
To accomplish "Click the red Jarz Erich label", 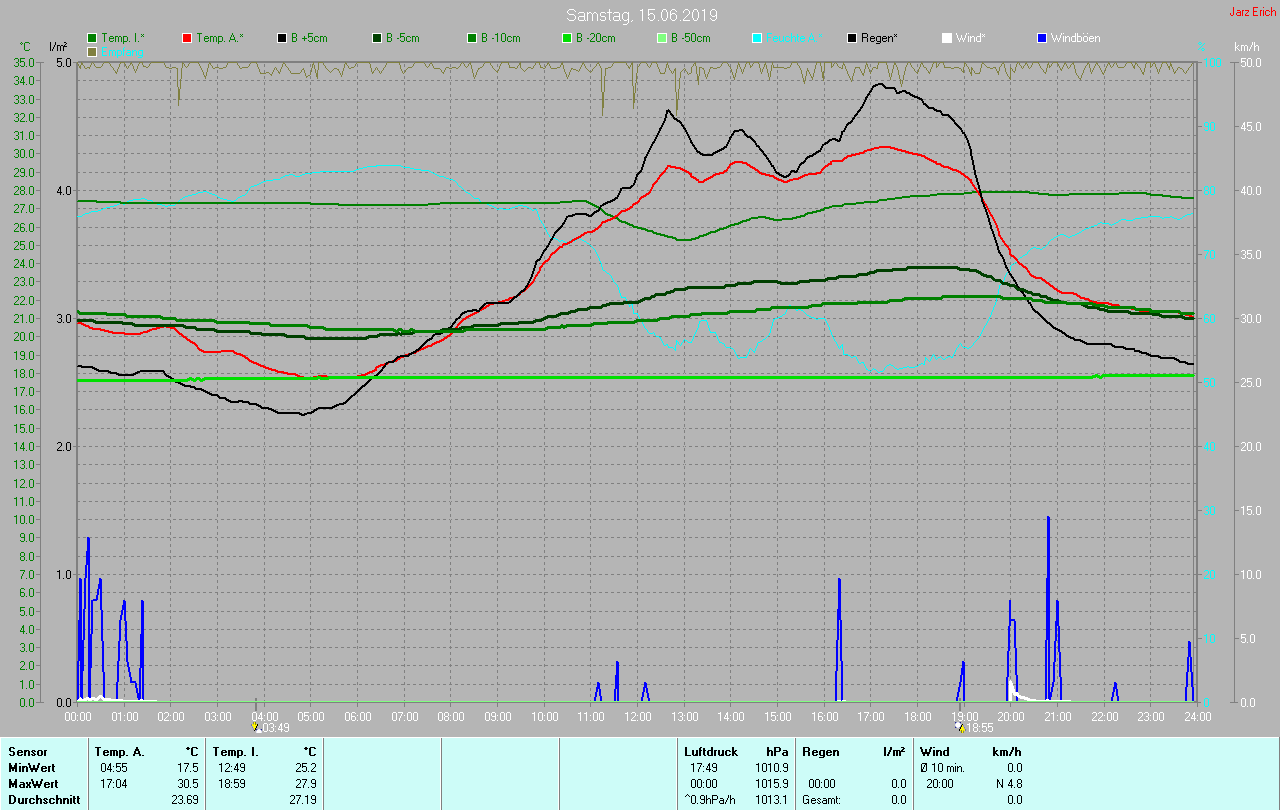I will pos(1252,12).
